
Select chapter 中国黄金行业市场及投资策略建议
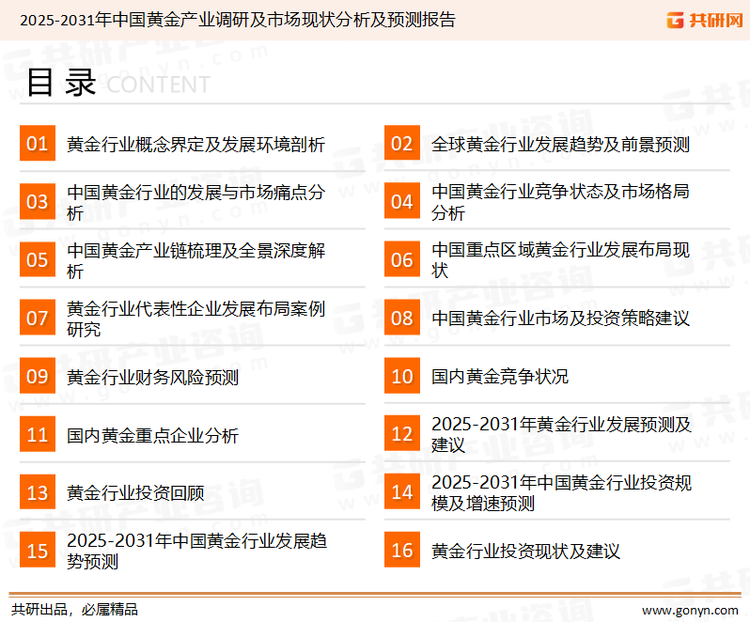tap(560, 318)
